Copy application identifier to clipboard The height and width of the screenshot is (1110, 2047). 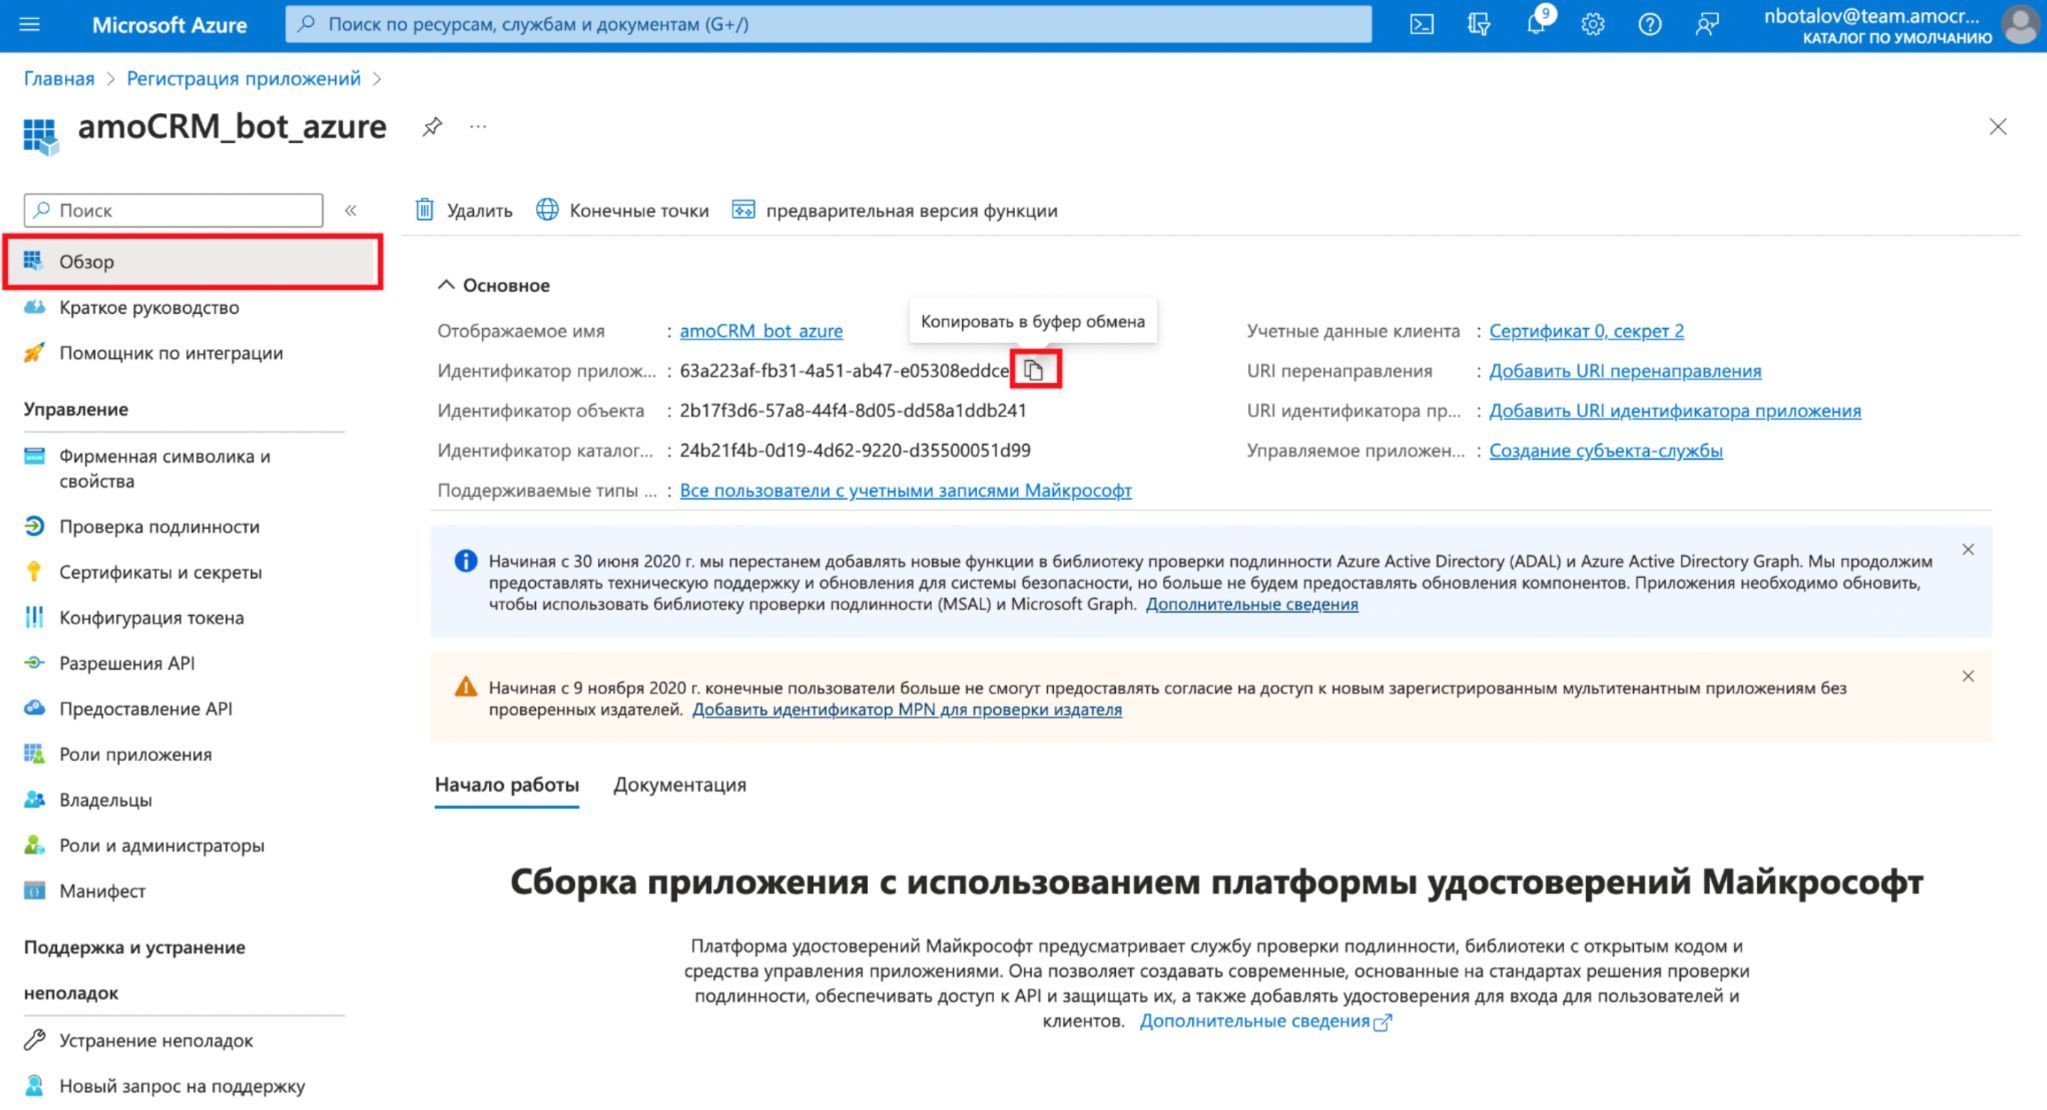pos(1034,371)
